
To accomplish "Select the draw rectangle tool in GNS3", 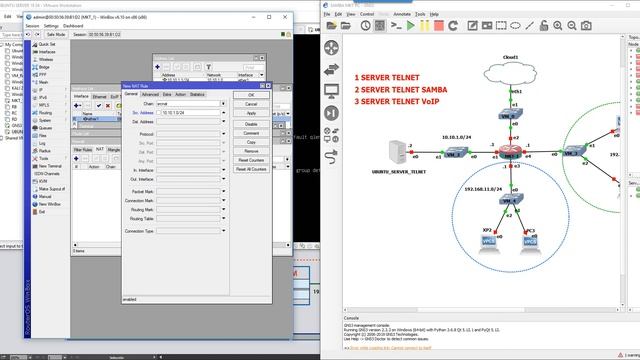I will coord(501,26).
